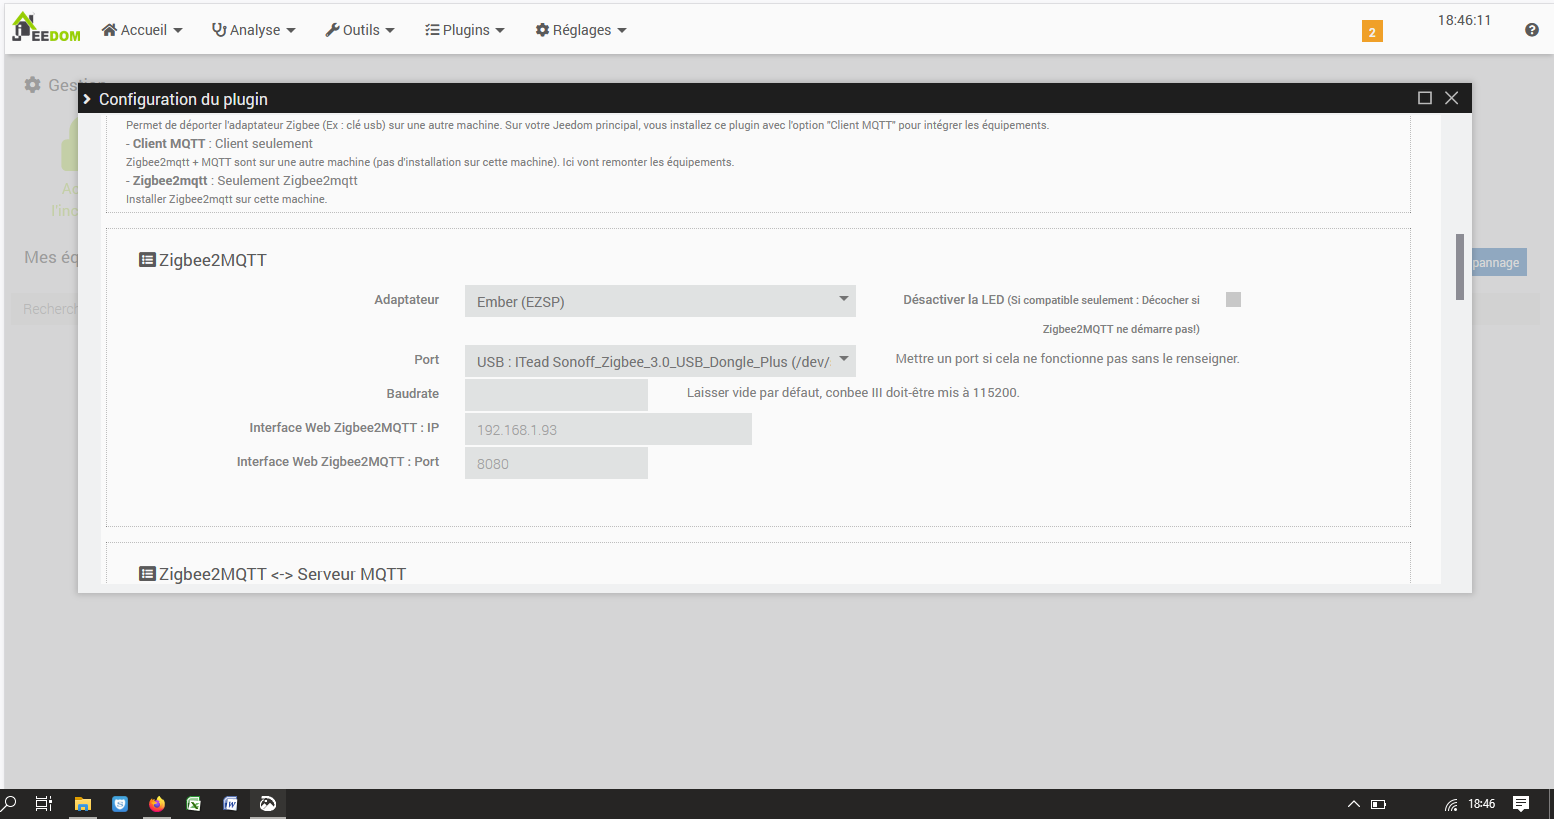Open Firefox from the taskbar

click(157, 804)
